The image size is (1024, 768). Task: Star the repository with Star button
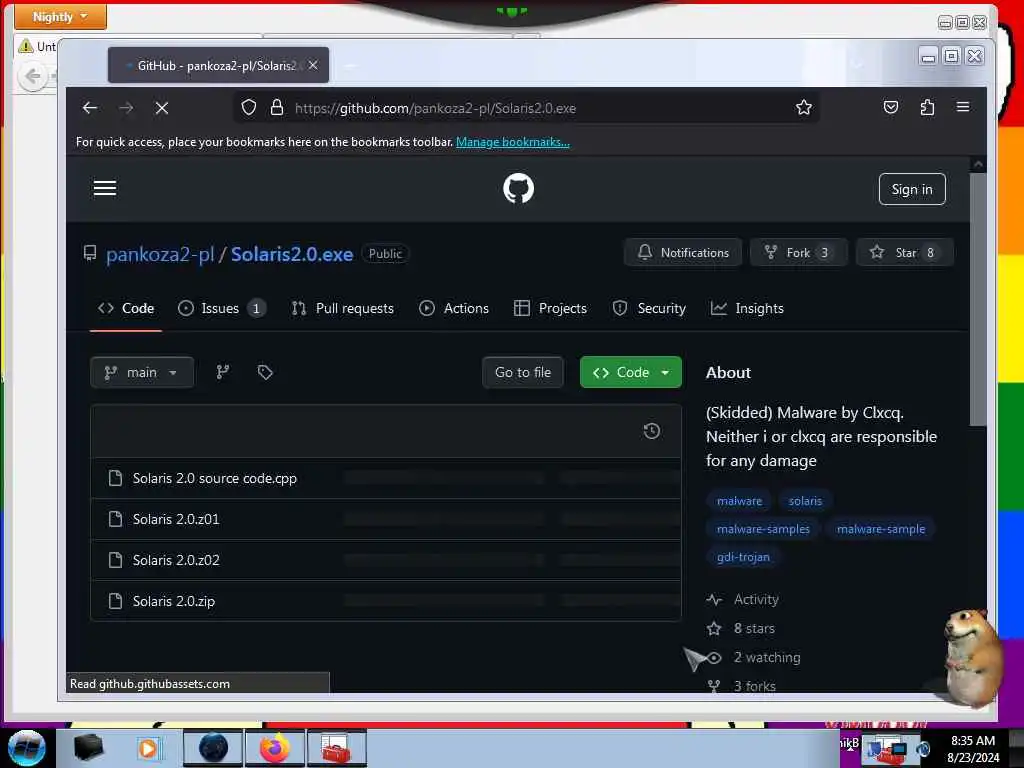click(x=905, y=253)
